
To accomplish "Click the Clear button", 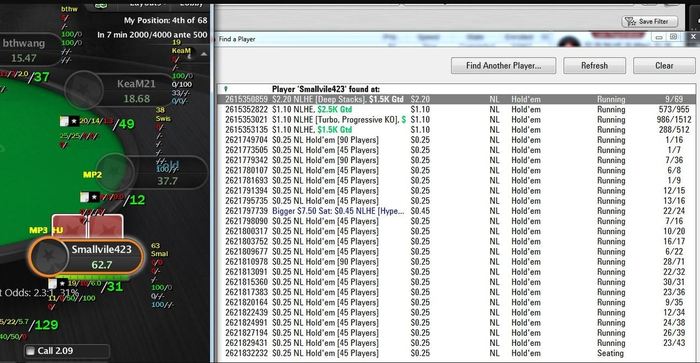I will (x=664, y=66).
